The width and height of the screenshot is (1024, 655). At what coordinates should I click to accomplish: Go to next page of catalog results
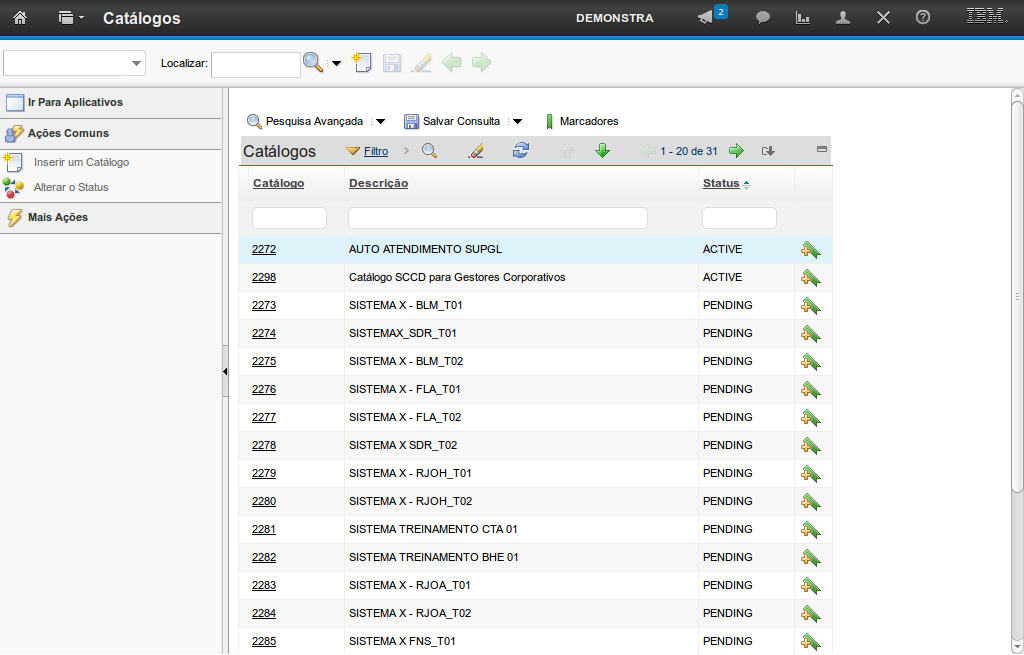[x=736, y=151]
